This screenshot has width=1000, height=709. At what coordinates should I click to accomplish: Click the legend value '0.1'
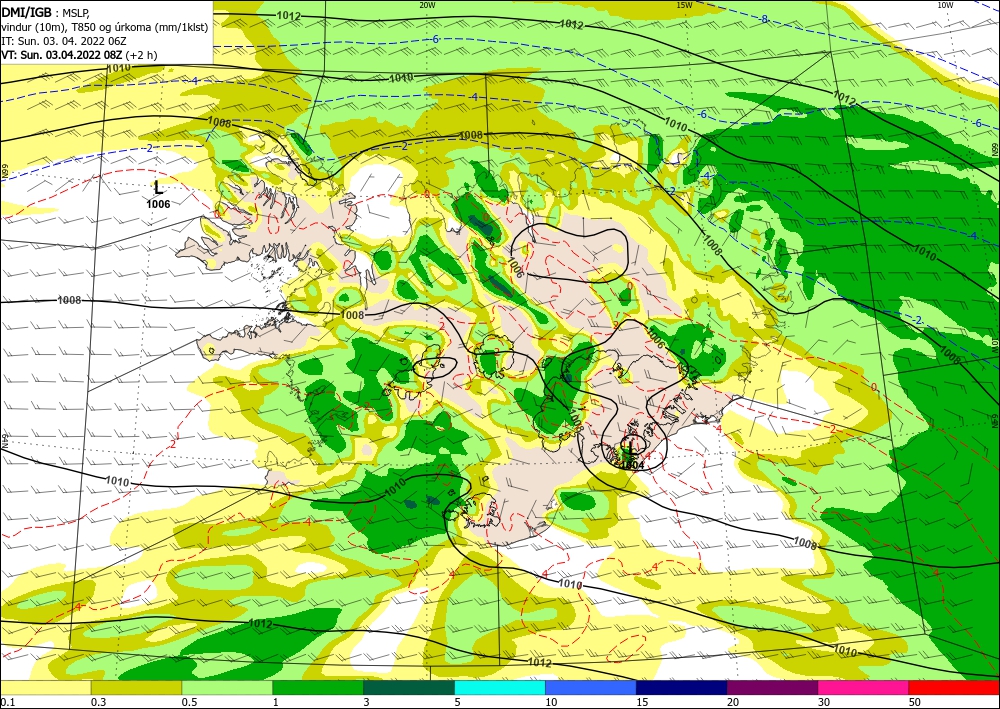pos(8,702)
